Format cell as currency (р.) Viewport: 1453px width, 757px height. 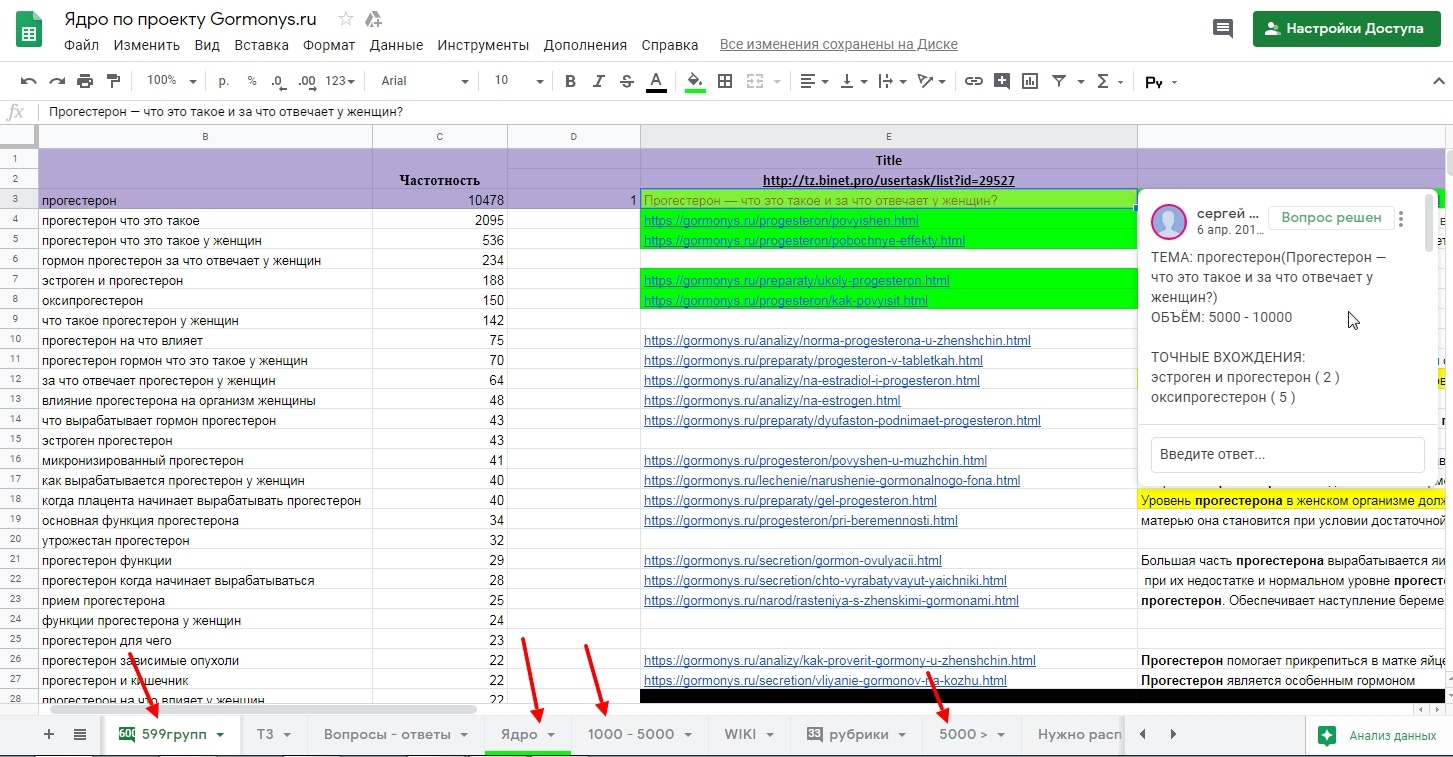coord(223,81)
